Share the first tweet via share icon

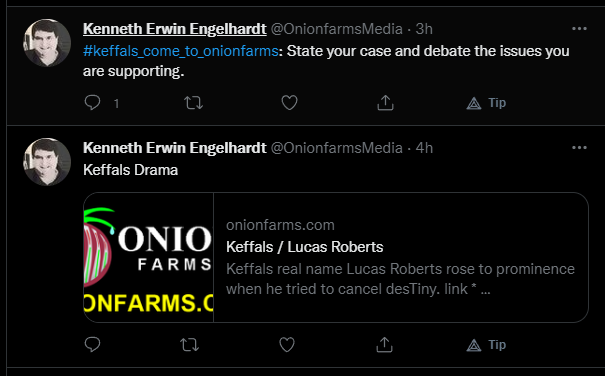click(385, 103)
